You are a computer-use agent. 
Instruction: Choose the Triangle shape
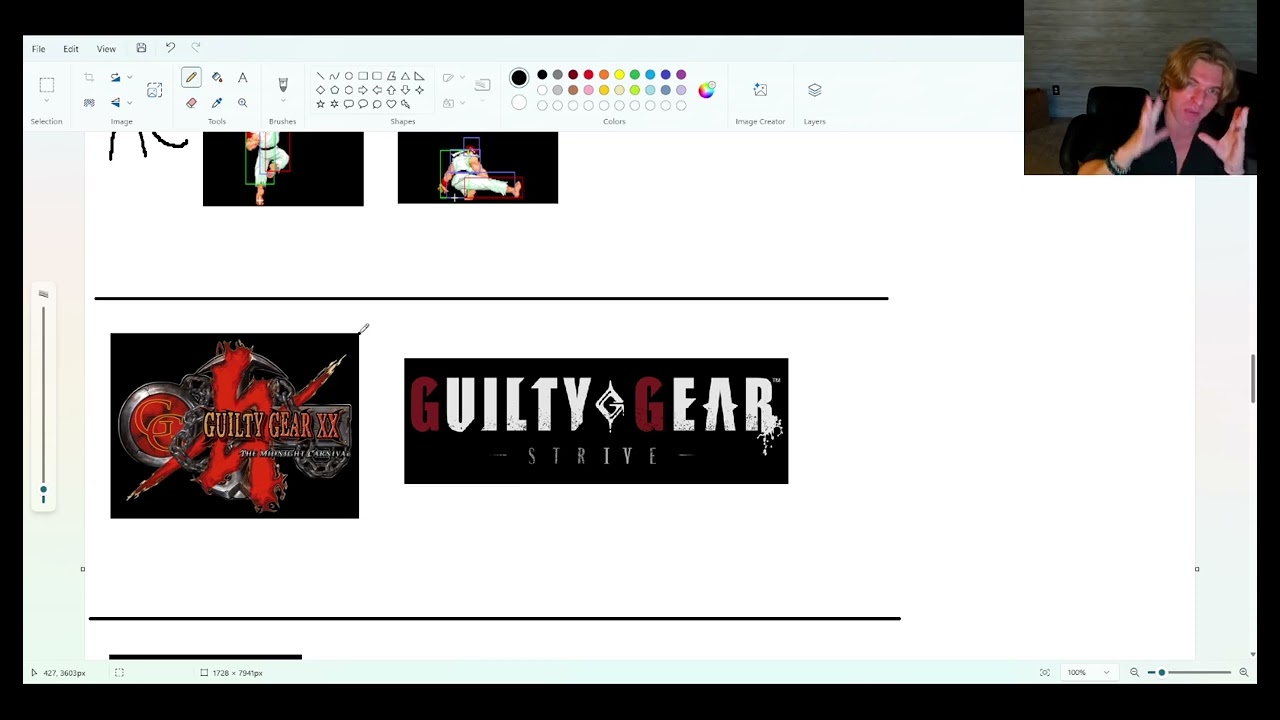pos(405,76)
